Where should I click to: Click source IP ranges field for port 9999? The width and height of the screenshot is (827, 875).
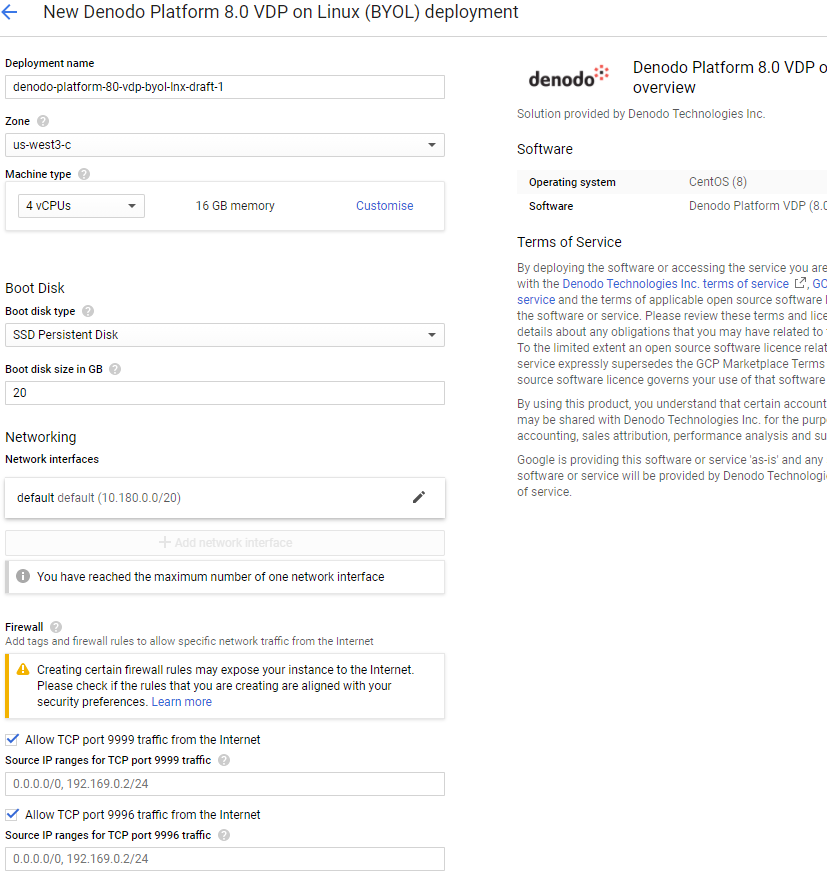pos(225,783)
